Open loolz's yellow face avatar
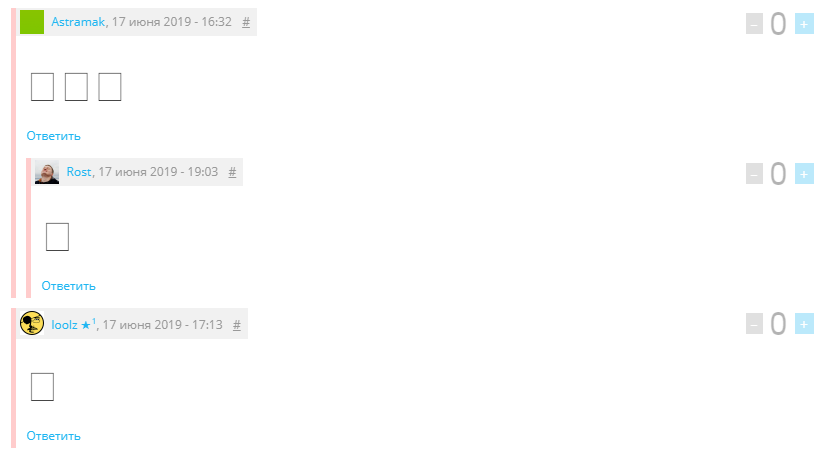Screen dimensions: 834x453 (32, 323)
